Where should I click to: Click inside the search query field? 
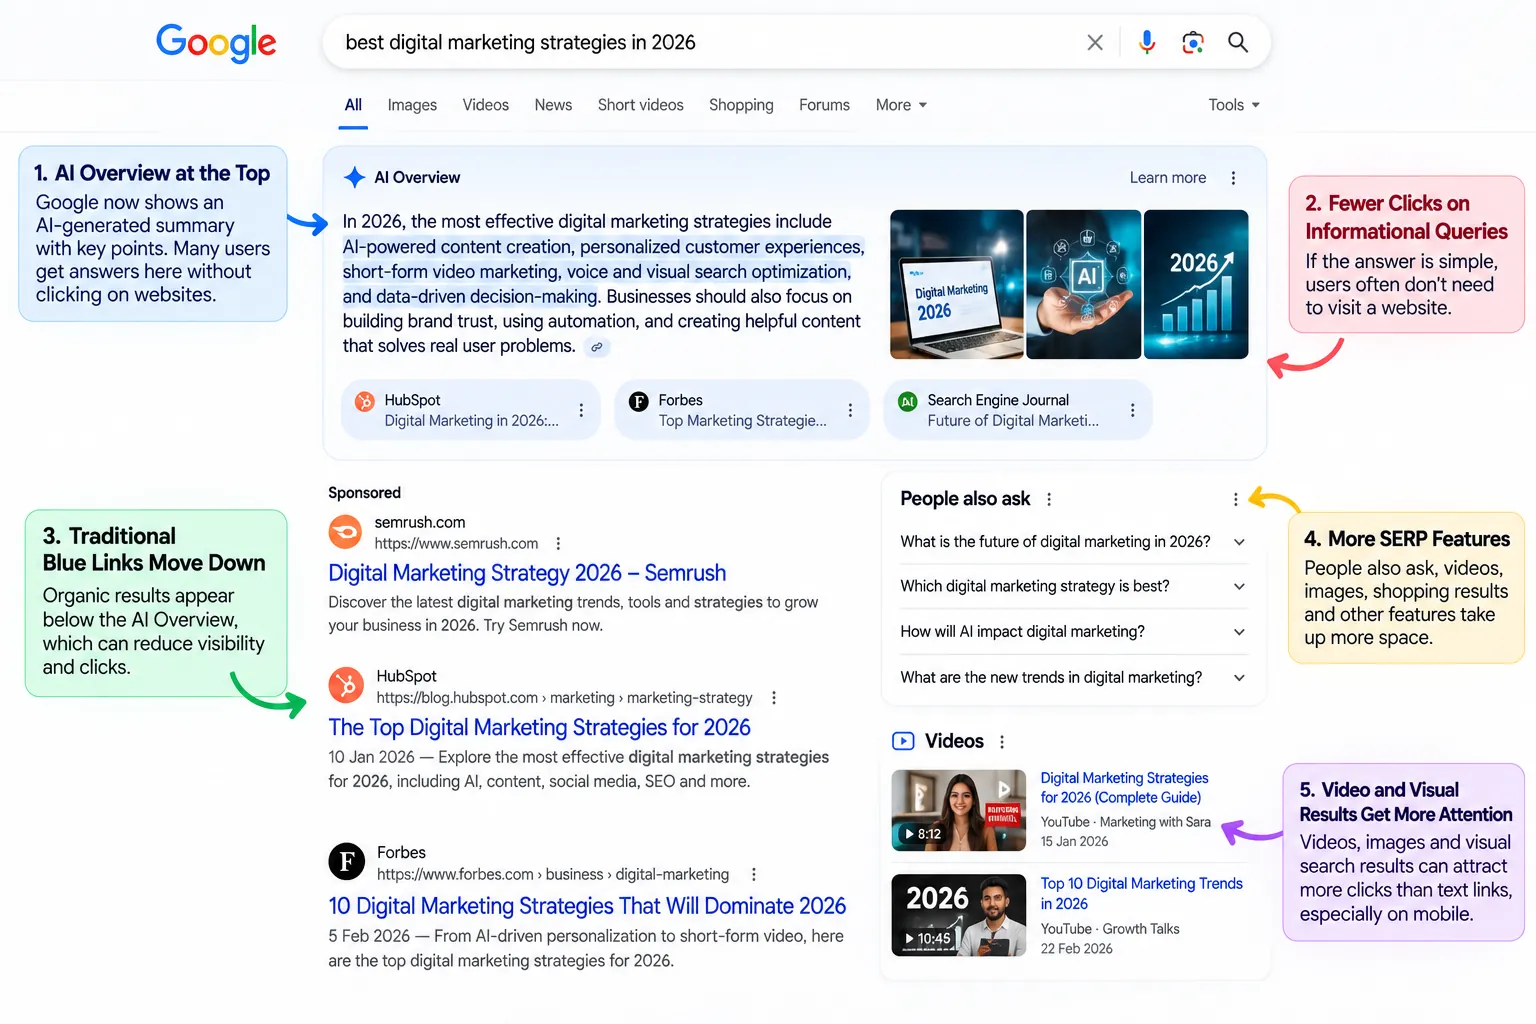pos(700,42)
